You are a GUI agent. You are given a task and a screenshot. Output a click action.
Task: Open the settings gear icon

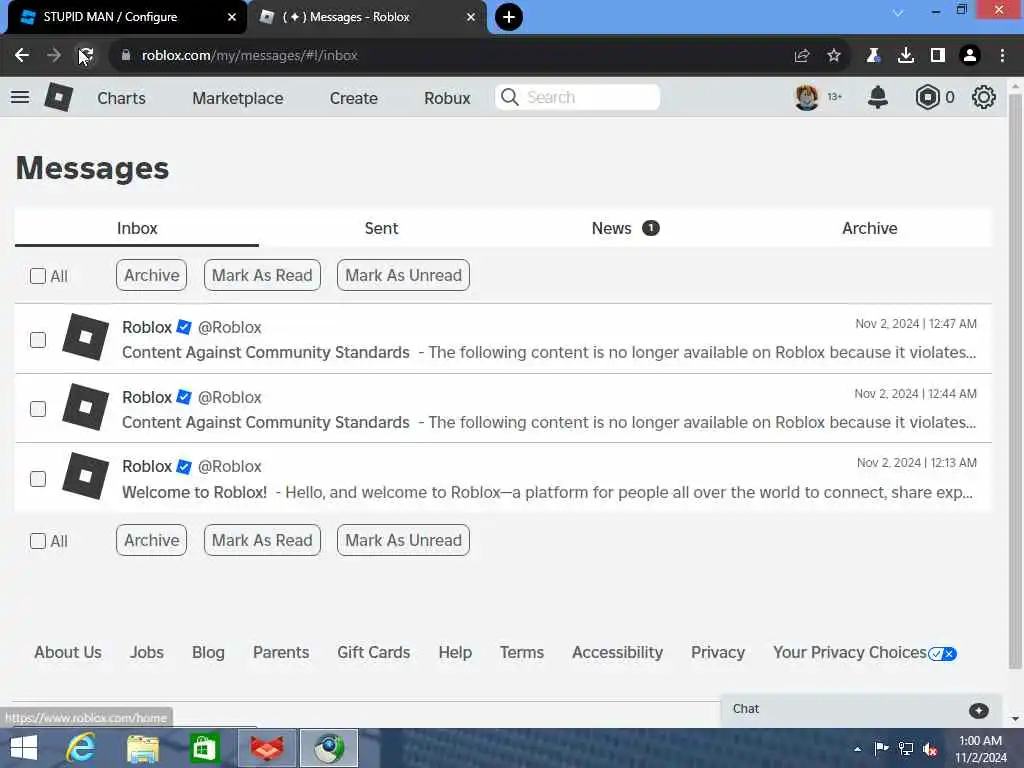coord(984,97)
